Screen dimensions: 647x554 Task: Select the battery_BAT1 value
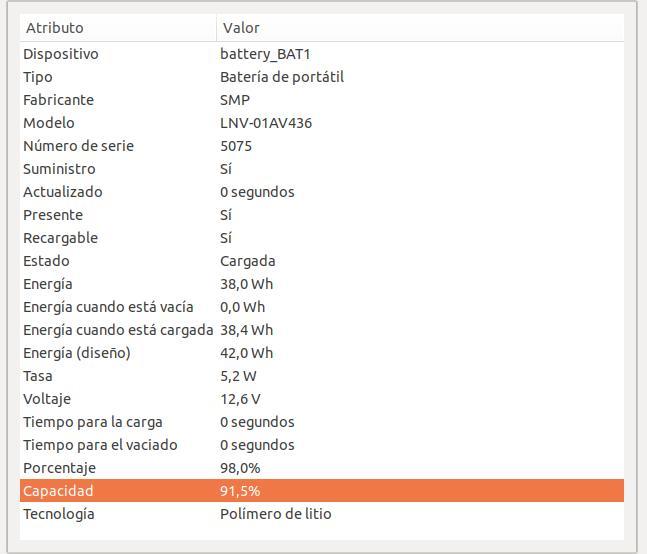click(x=265, y=54)
